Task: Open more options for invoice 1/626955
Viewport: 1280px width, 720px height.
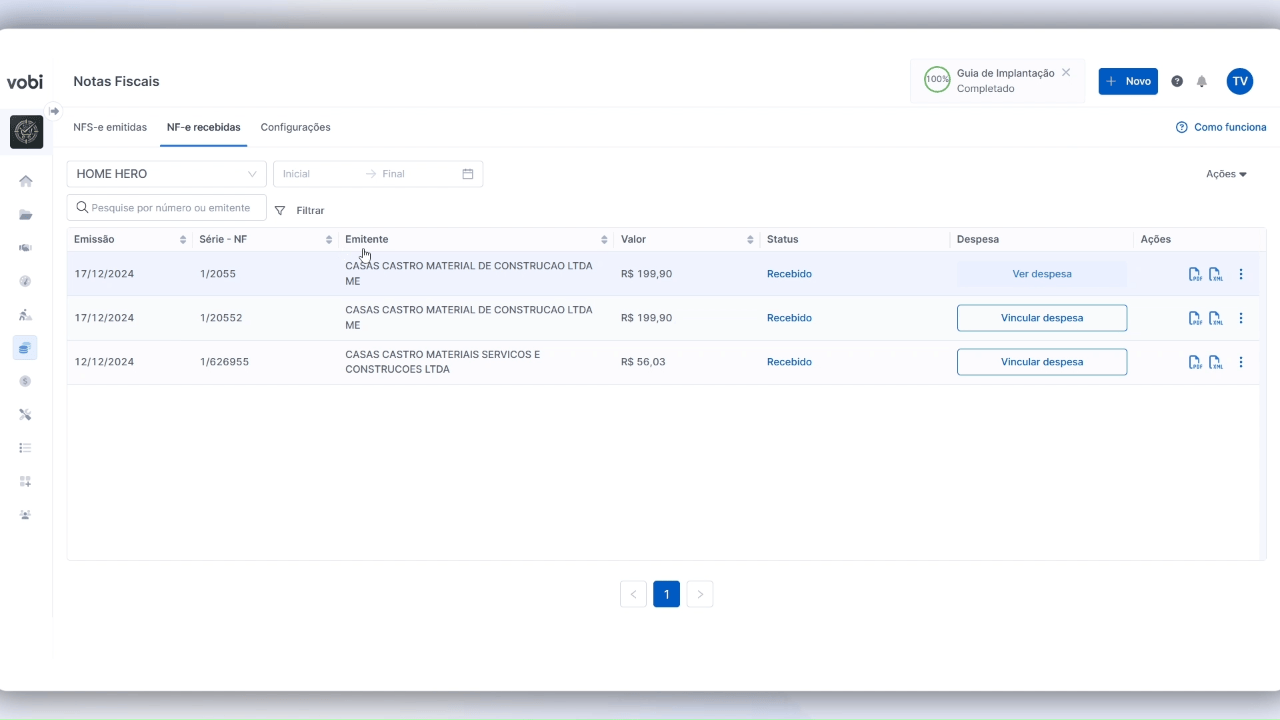Action: click(x=1241, y=362)
